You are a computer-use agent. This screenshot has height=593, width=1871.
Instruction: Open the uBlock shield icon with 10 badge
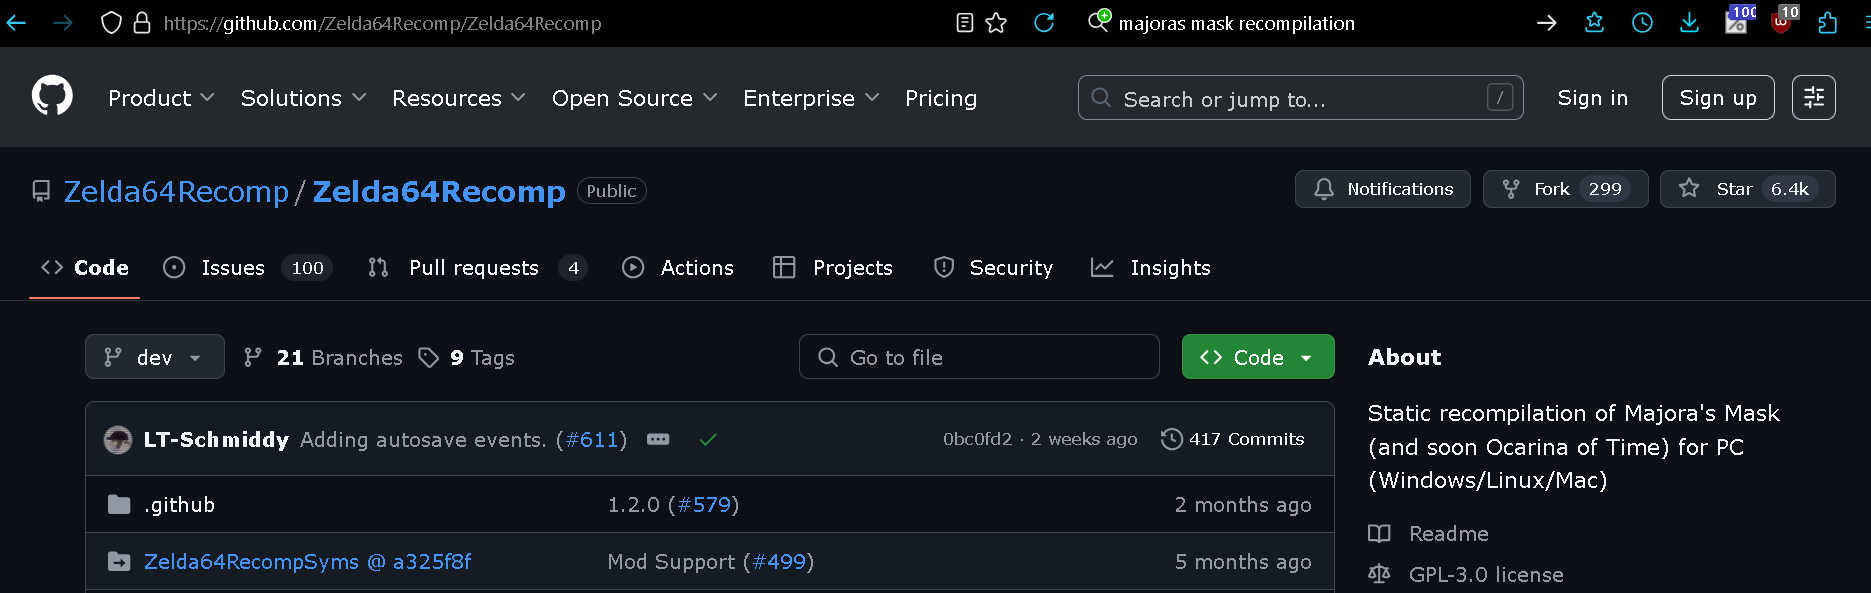(1784, 20)
